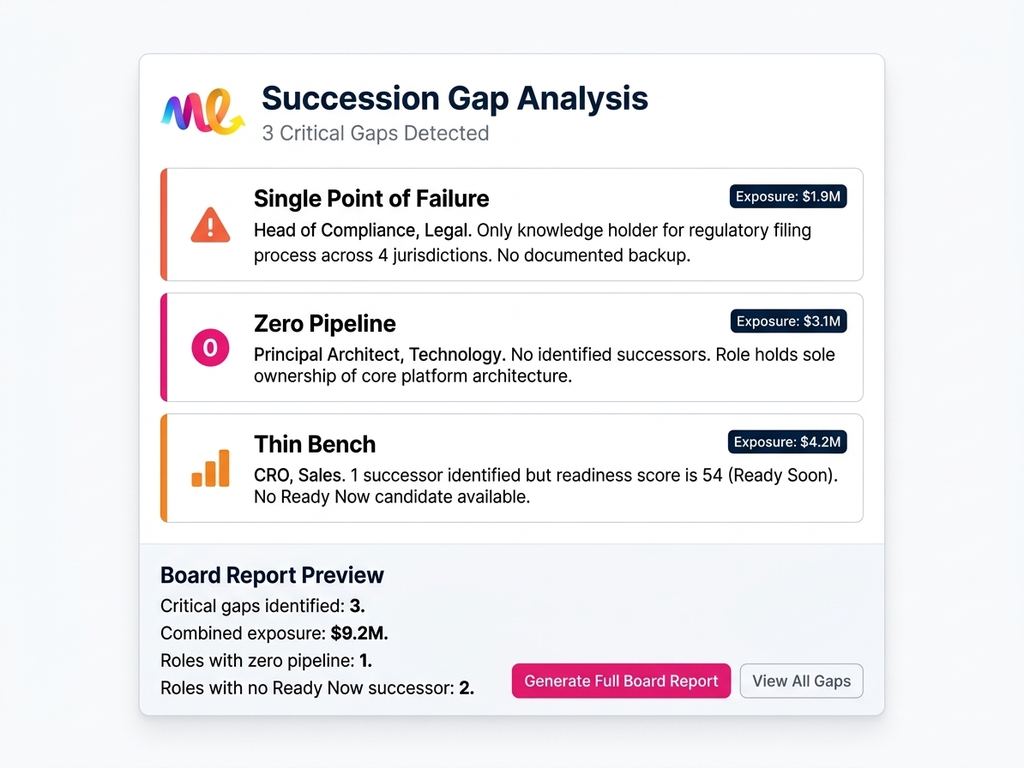Click Roles with no Ready Now successor
1024x768 pixels.
(317, 688)
